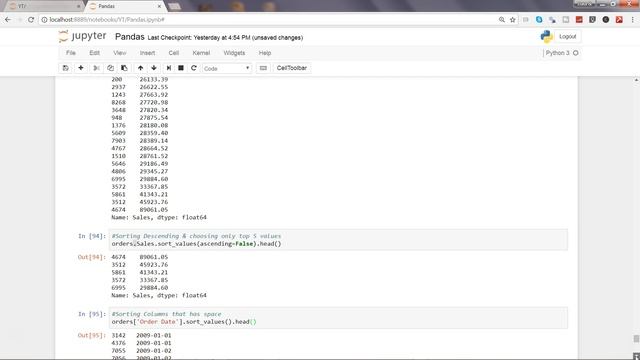Click the page scrollbar up arrow
The height and width of the screenshot is (360, 640).
tap(636, 80)
